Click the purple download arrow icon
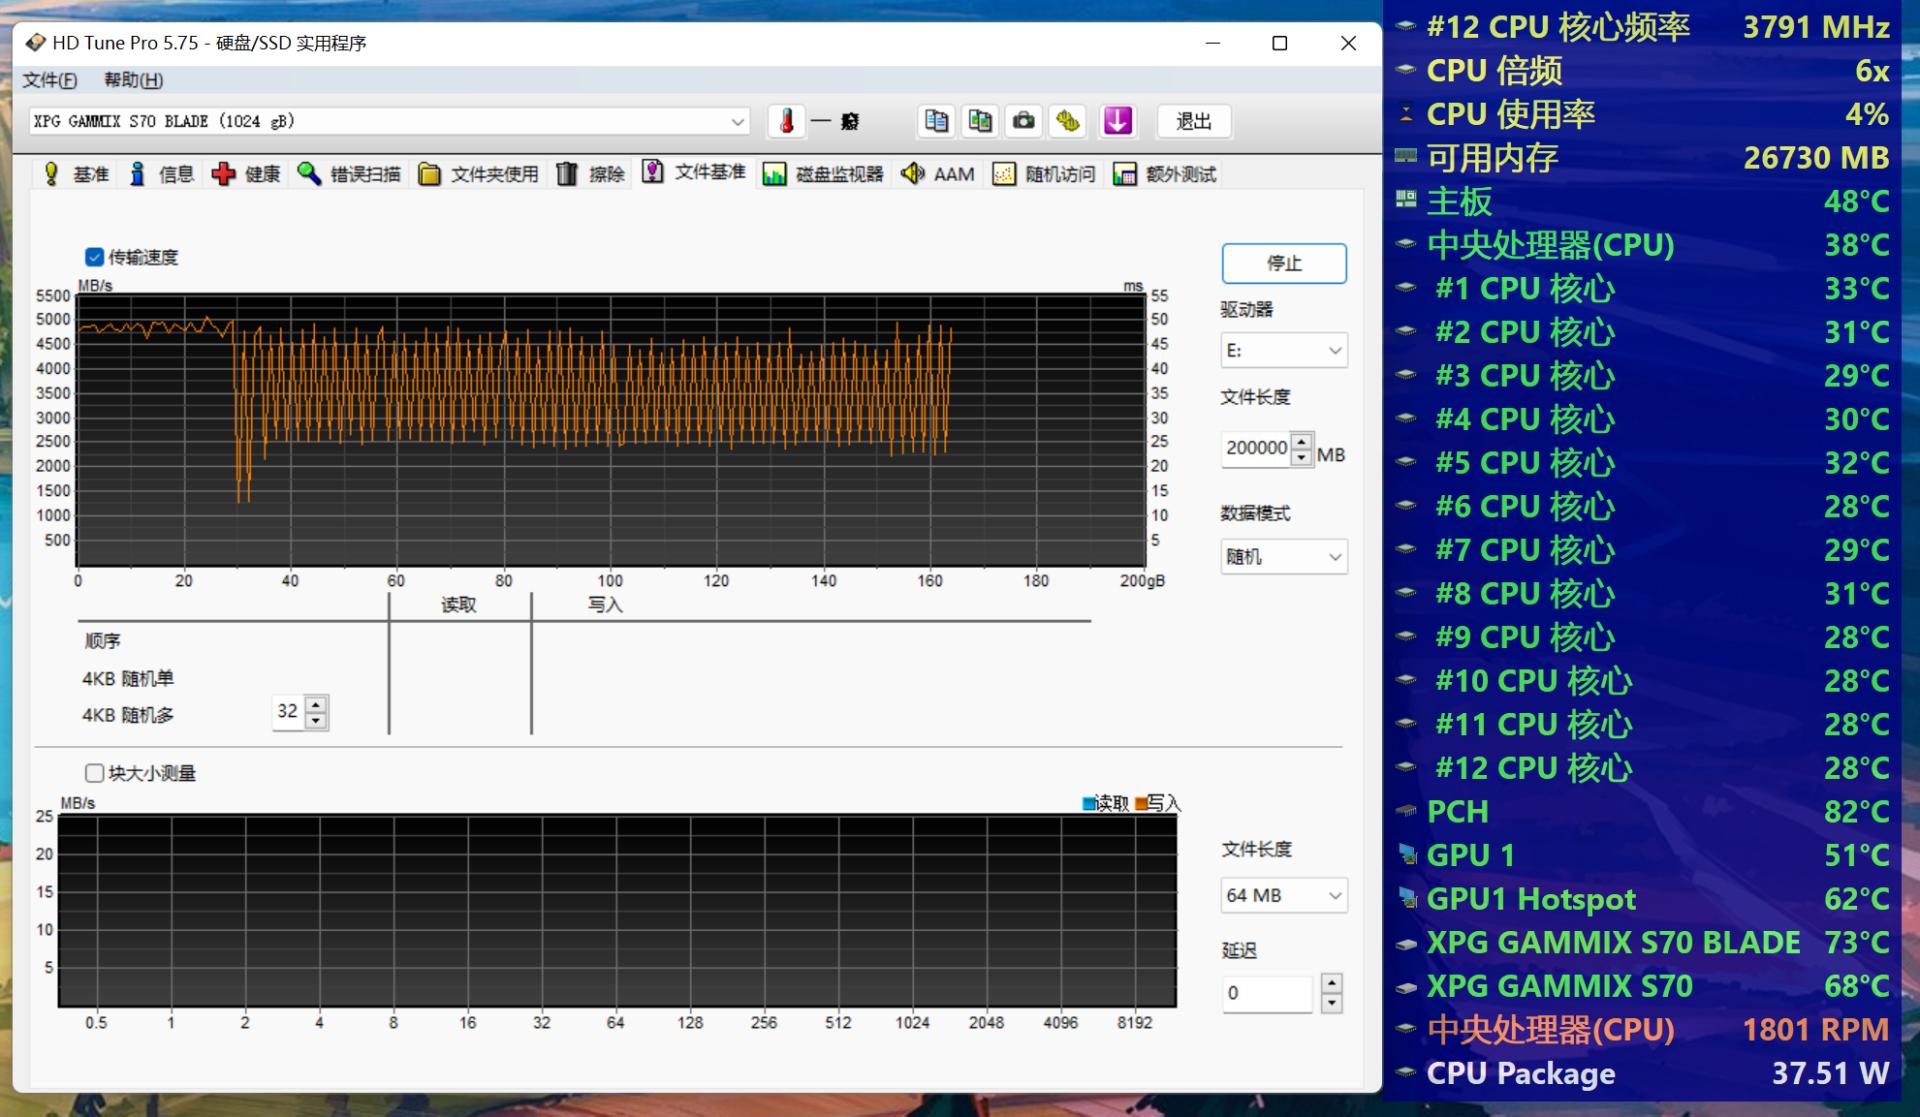The height and width of the screenshot is (1117, 1920). pyautogui.click(x=1117, y=121)
